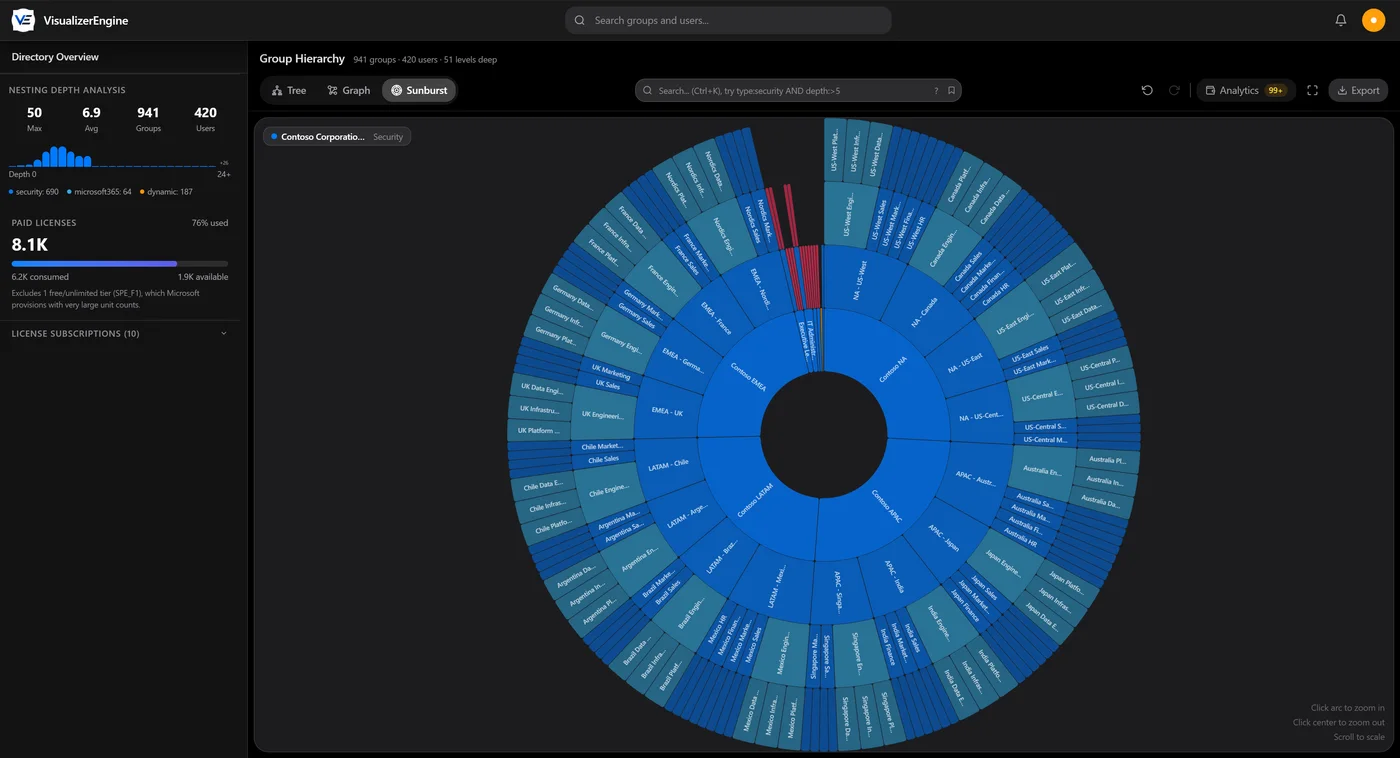Click the sunburst center to zoom out

[823, 434]
